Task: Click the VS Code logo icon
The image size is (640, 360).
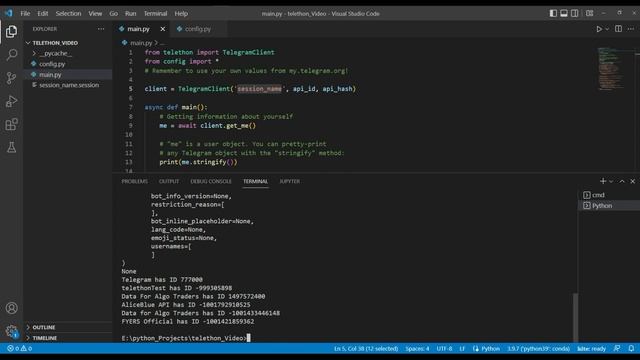Action: [9, 13]
